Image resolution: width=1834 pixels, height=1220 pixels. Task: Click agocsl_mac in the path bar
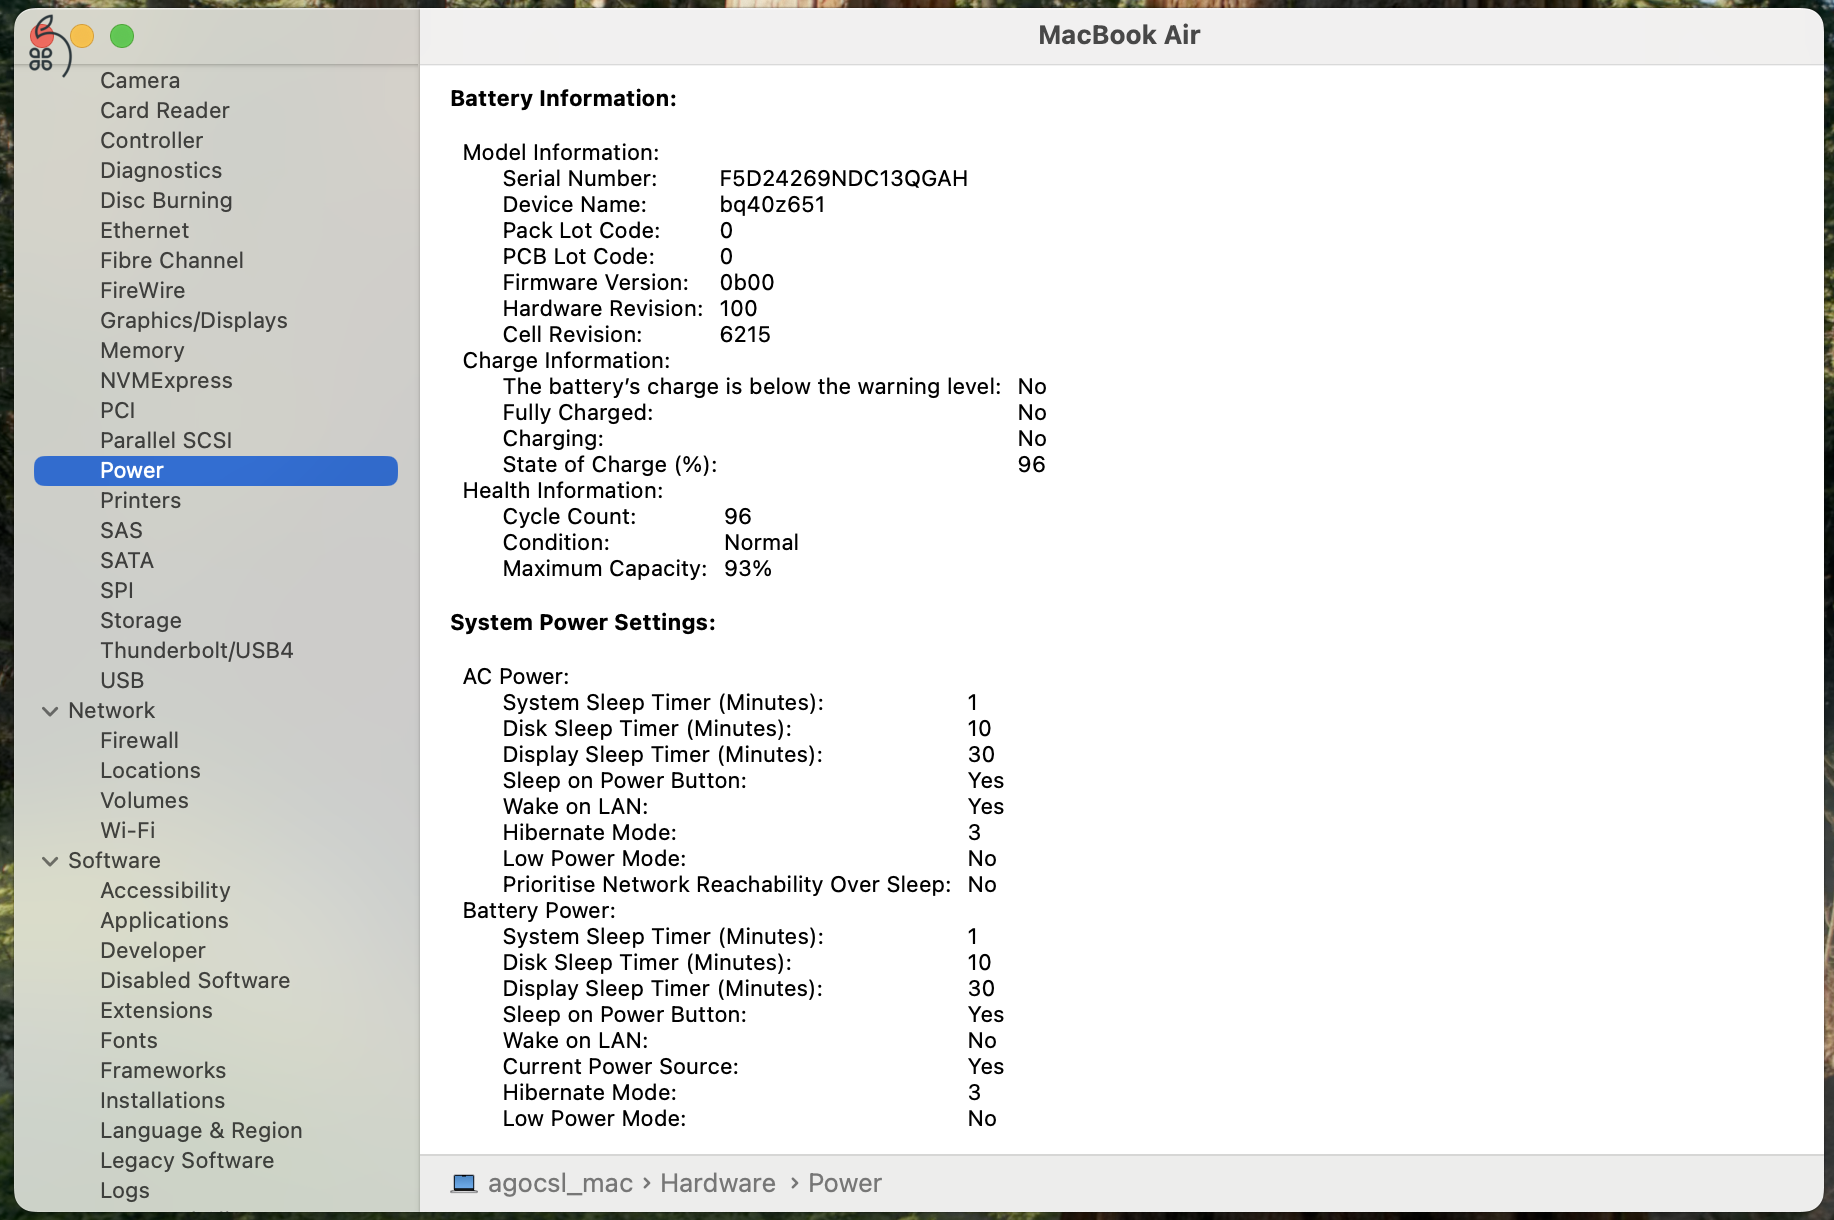[x=560, y=1183]
